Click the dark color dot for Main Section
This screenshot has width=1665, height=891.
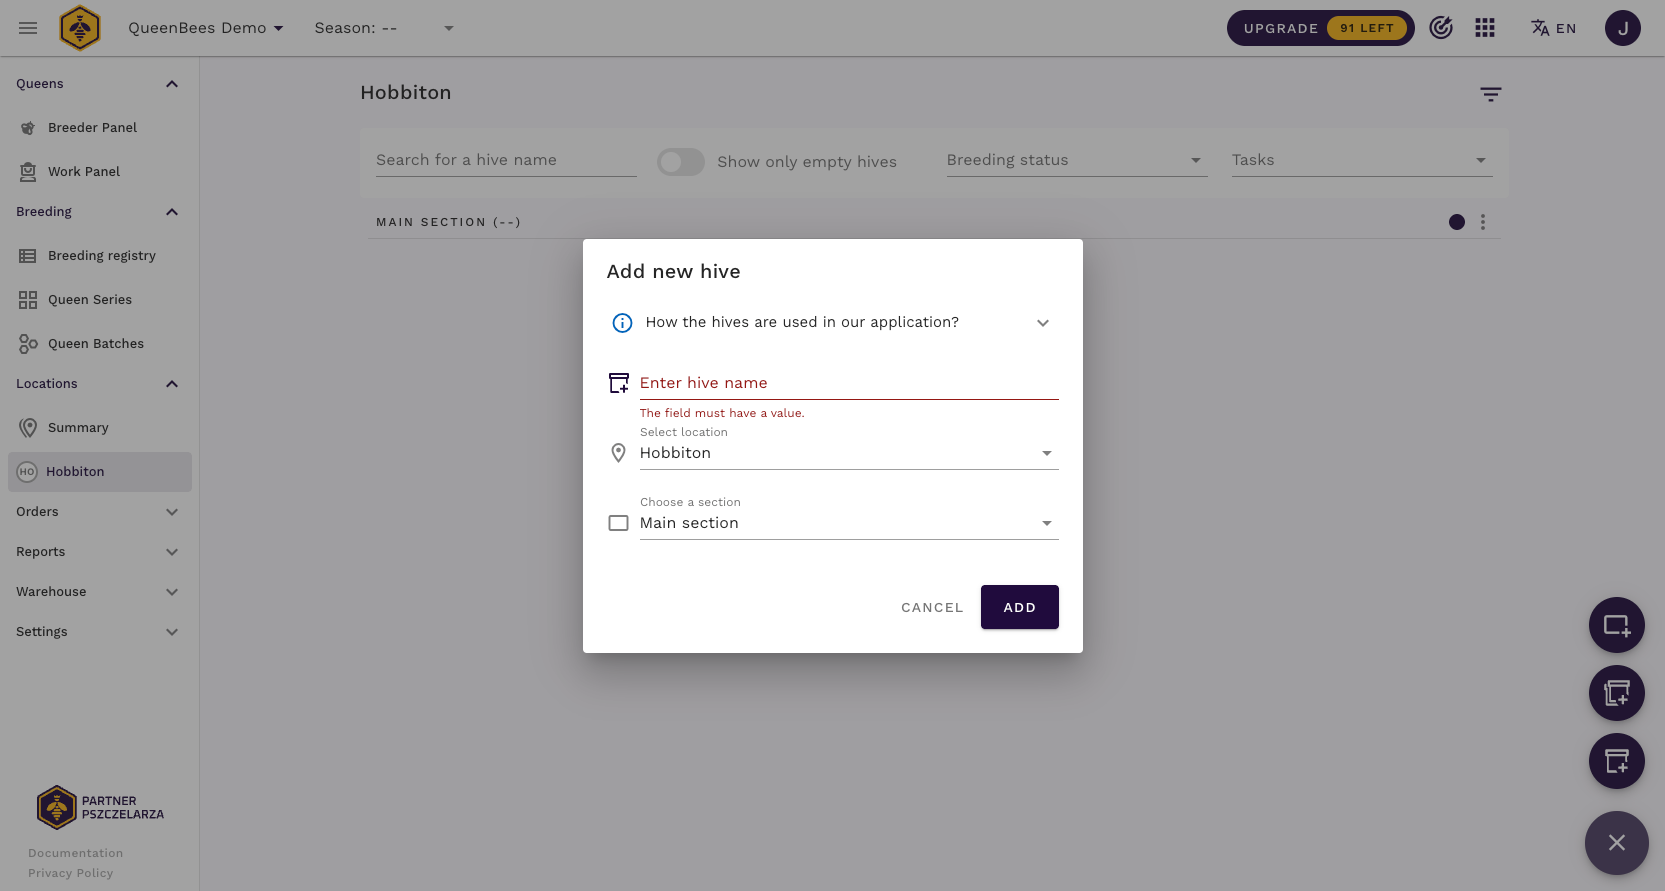click(1457, 222)
